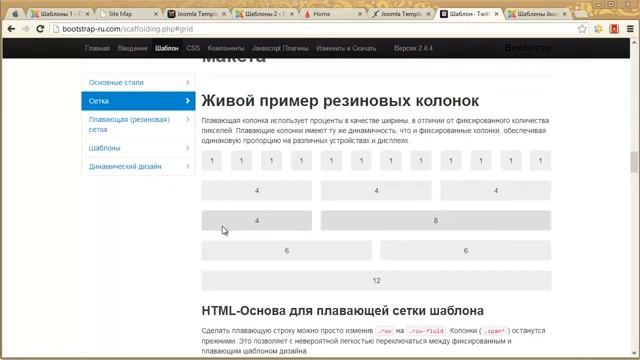Close the Site Map tab
Viewport: 640px width, 360px height.
[156, 14]
